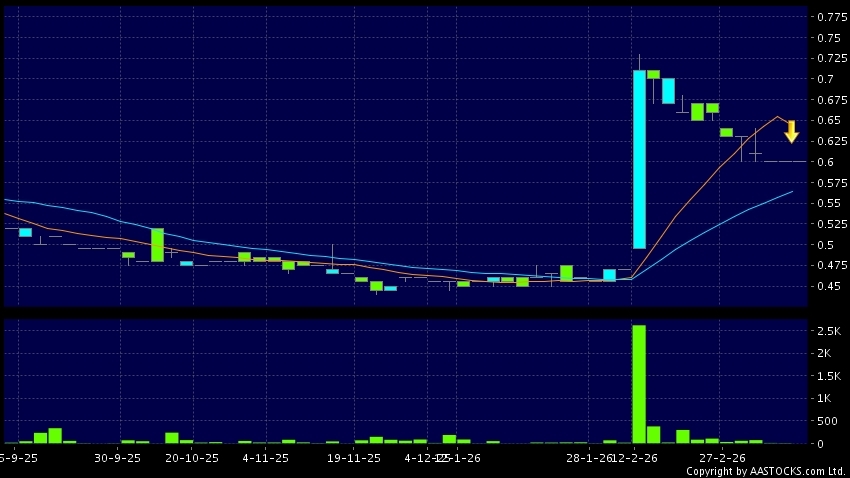This screenshot has width=850, height=478.
Task: Click the 500 volume axis label
Action: (828, 421)
